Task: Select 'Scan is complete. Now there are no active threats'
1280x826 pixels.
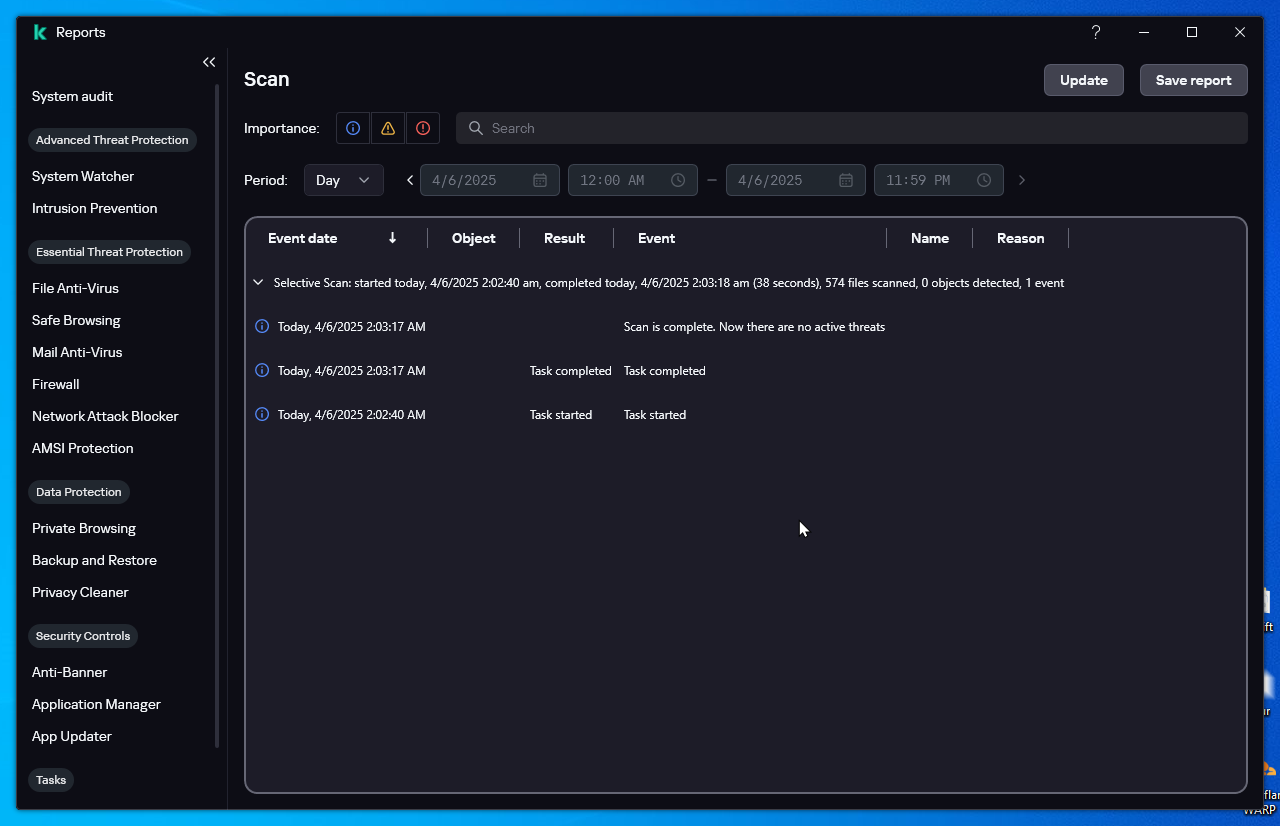Action: [x=754, y=327]
